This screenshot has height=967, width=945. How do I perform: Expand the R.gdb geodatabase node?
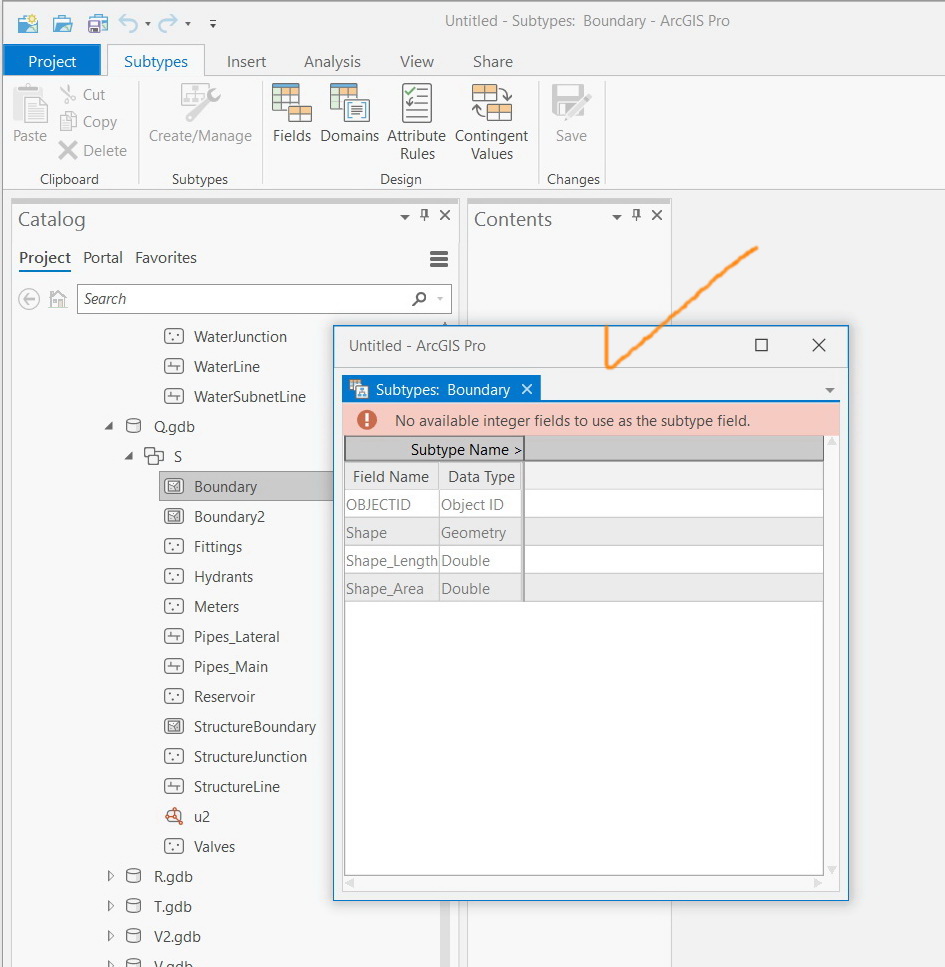(110, 876)
